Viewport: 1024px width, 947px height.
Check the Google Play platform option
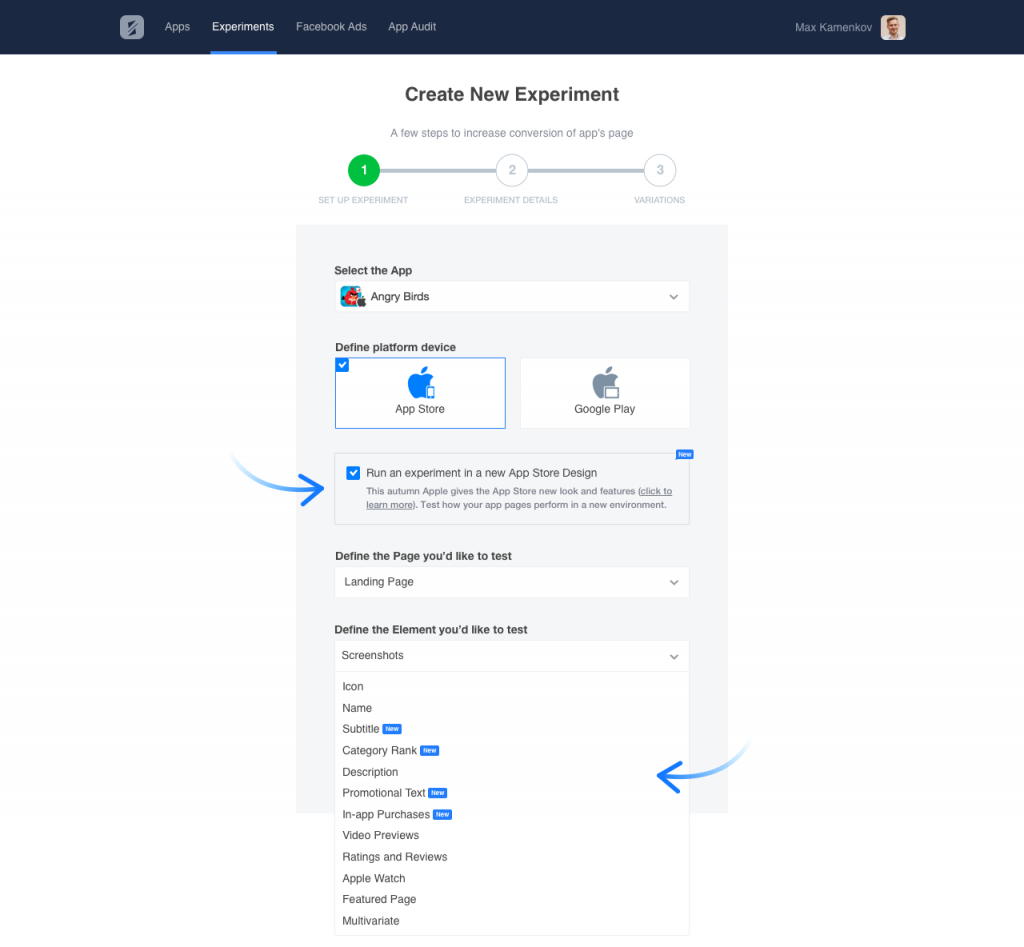[x=604, y=392]
